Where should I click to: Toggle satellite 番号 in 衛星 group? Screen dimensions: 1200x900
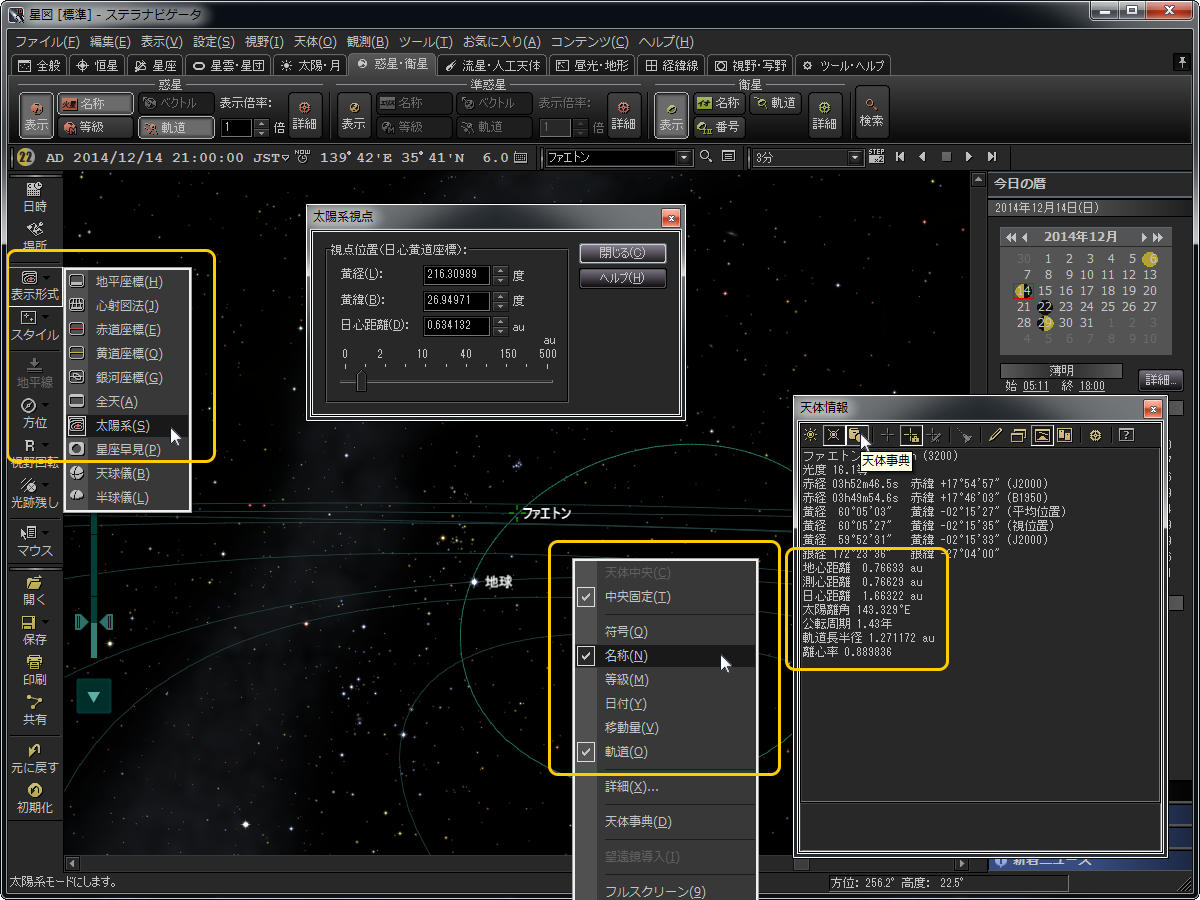click(x=719, y=127)
